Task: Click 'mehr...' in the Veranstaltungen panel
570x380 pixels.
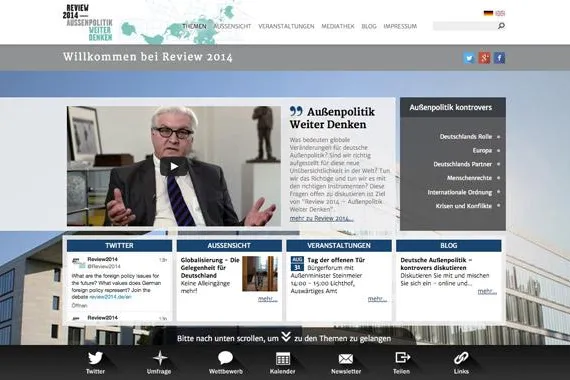Action: point(377,299)
